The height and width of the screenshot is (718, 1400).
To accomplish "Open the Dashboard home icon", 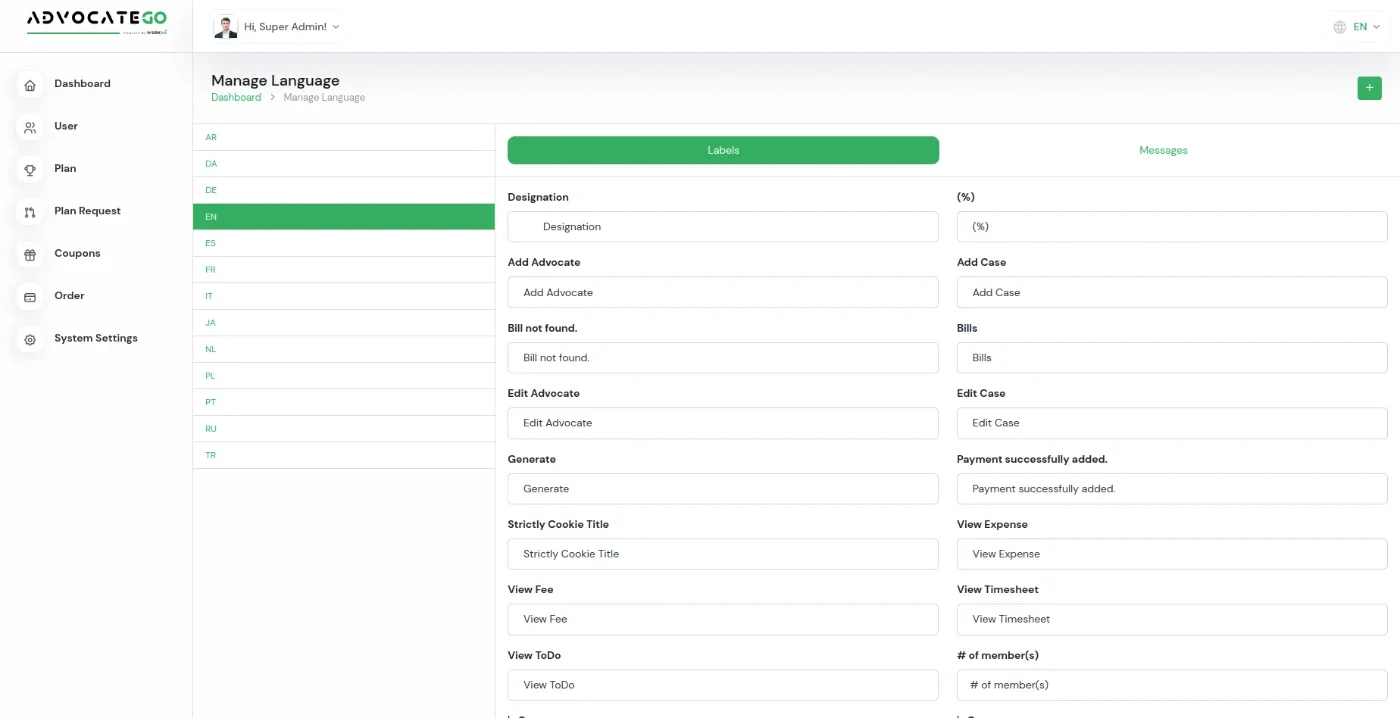I will click(x=30, y=85).
